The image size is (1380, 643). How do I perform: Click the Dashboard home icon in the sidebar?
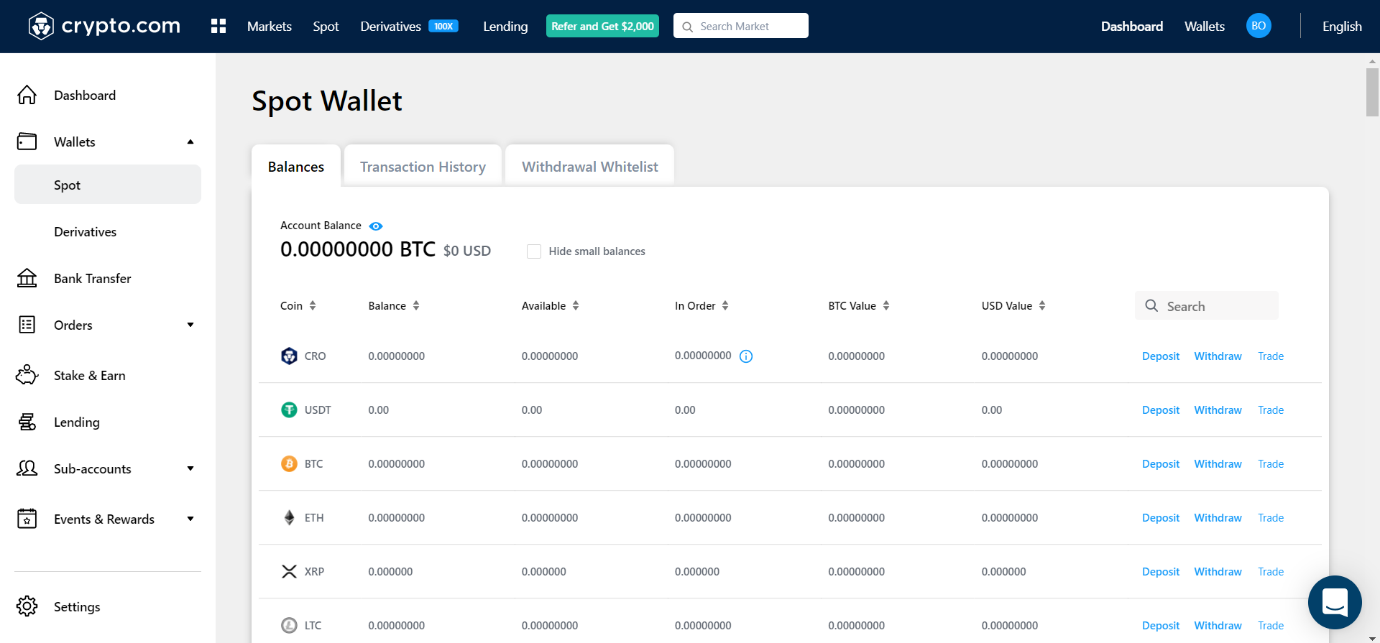coord(27,95)
